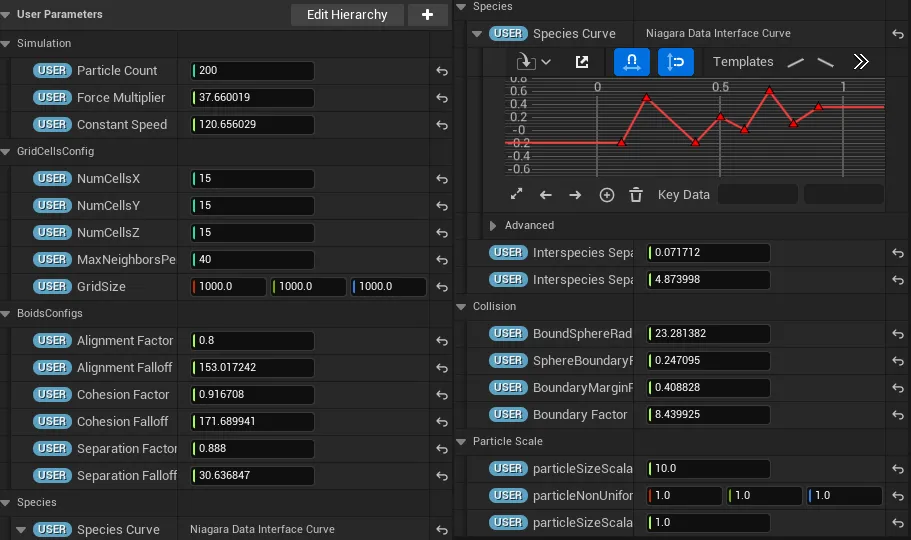Go to previous curve key
The width and height of the screenshot is (911, 540).
546,195
